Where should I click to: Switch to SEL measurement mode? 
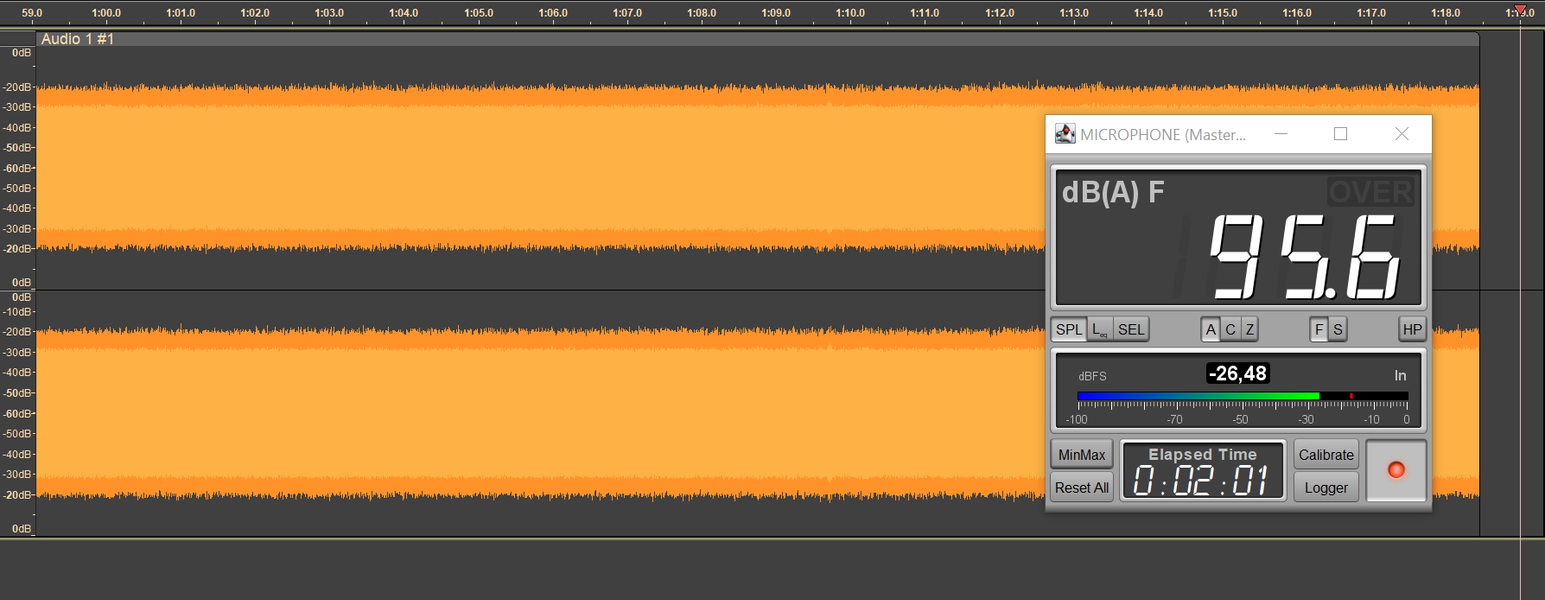1131,329
